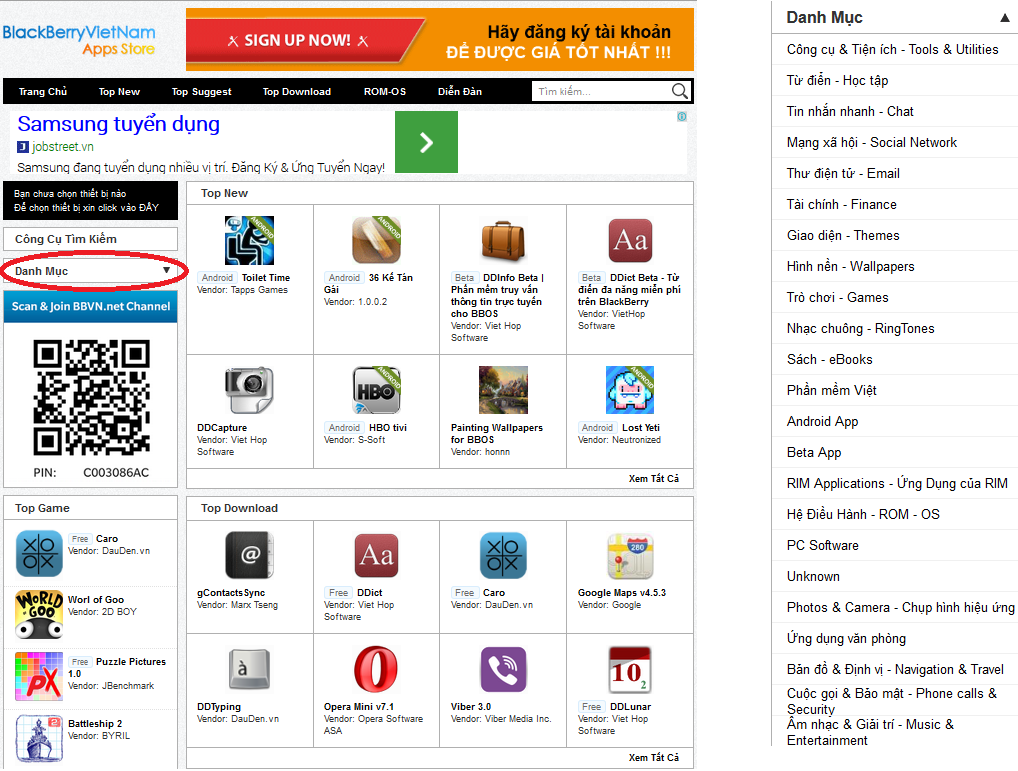Go to Trang Chủ in navigation bar
Viewport: 1018px width, 771px height.
43,92
